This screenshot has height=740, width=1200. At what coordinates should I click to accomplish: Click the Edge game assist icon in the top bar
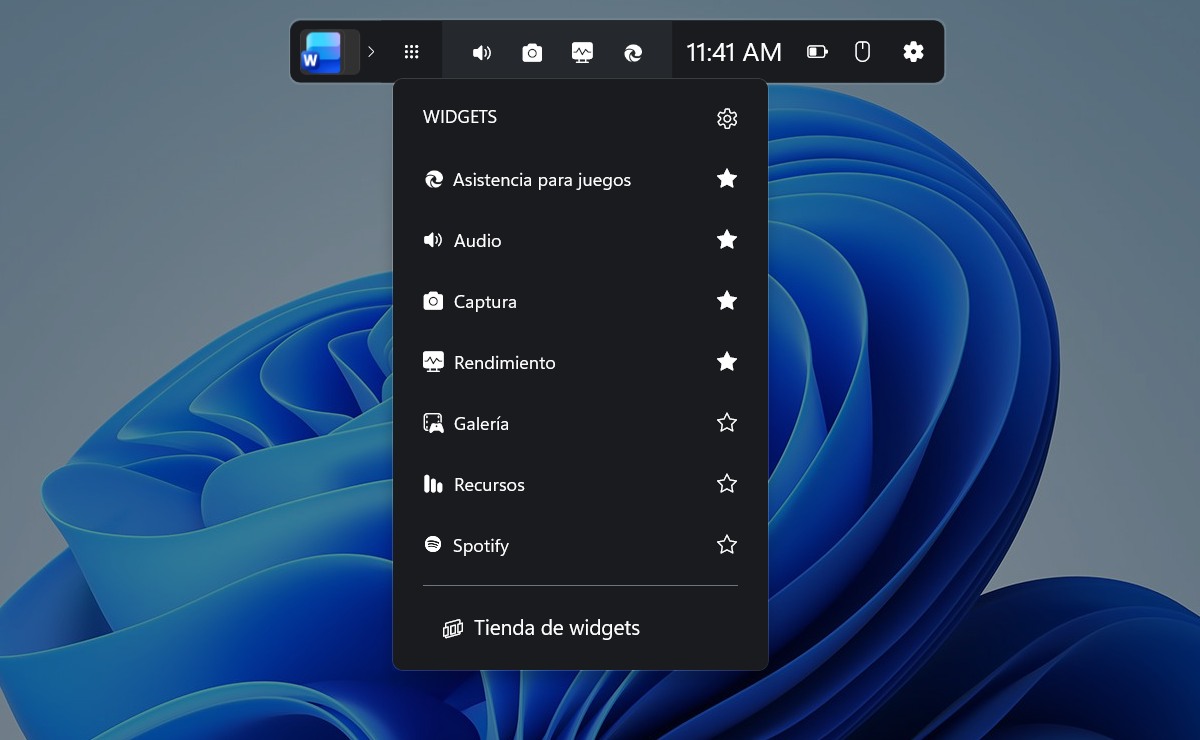tap(633, 52)
